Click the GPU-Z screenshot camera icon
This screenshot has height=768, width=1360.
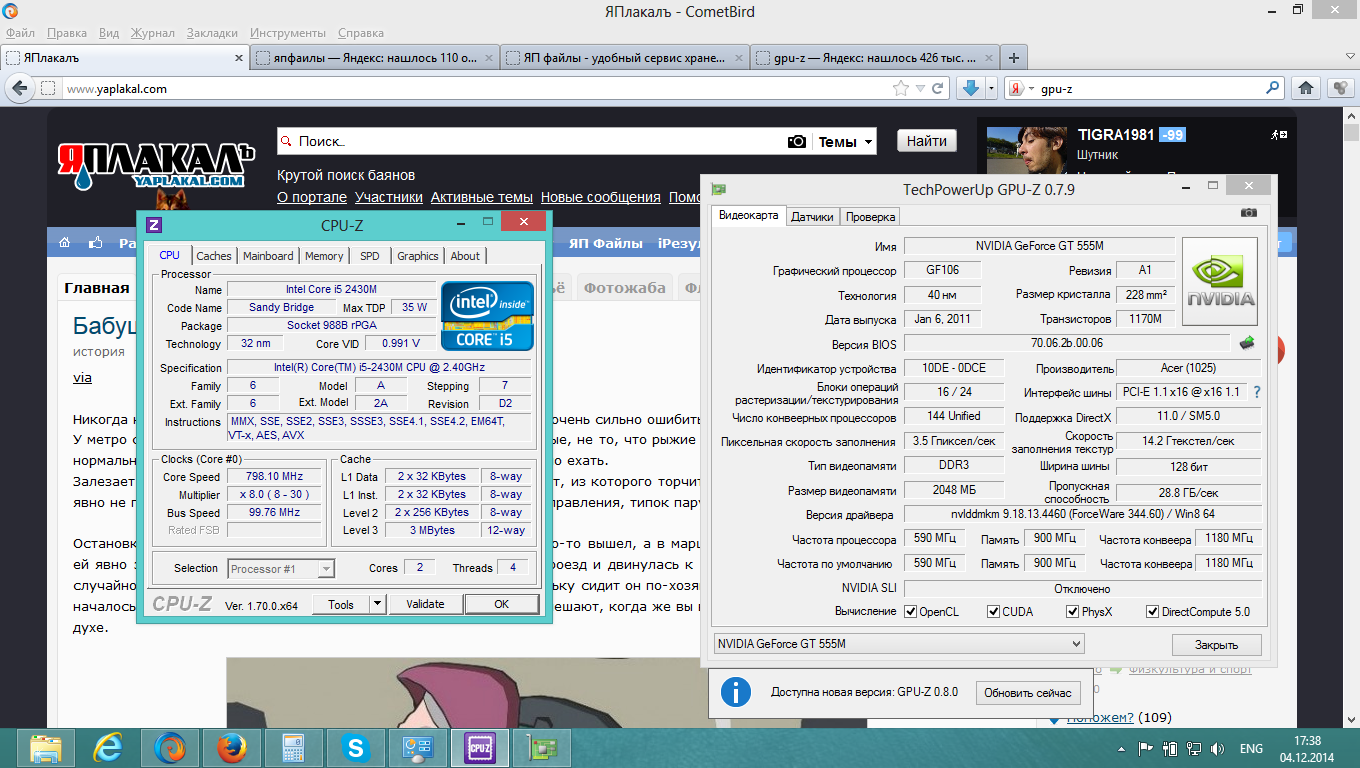pyautogui.click(x=1248, y=213)
